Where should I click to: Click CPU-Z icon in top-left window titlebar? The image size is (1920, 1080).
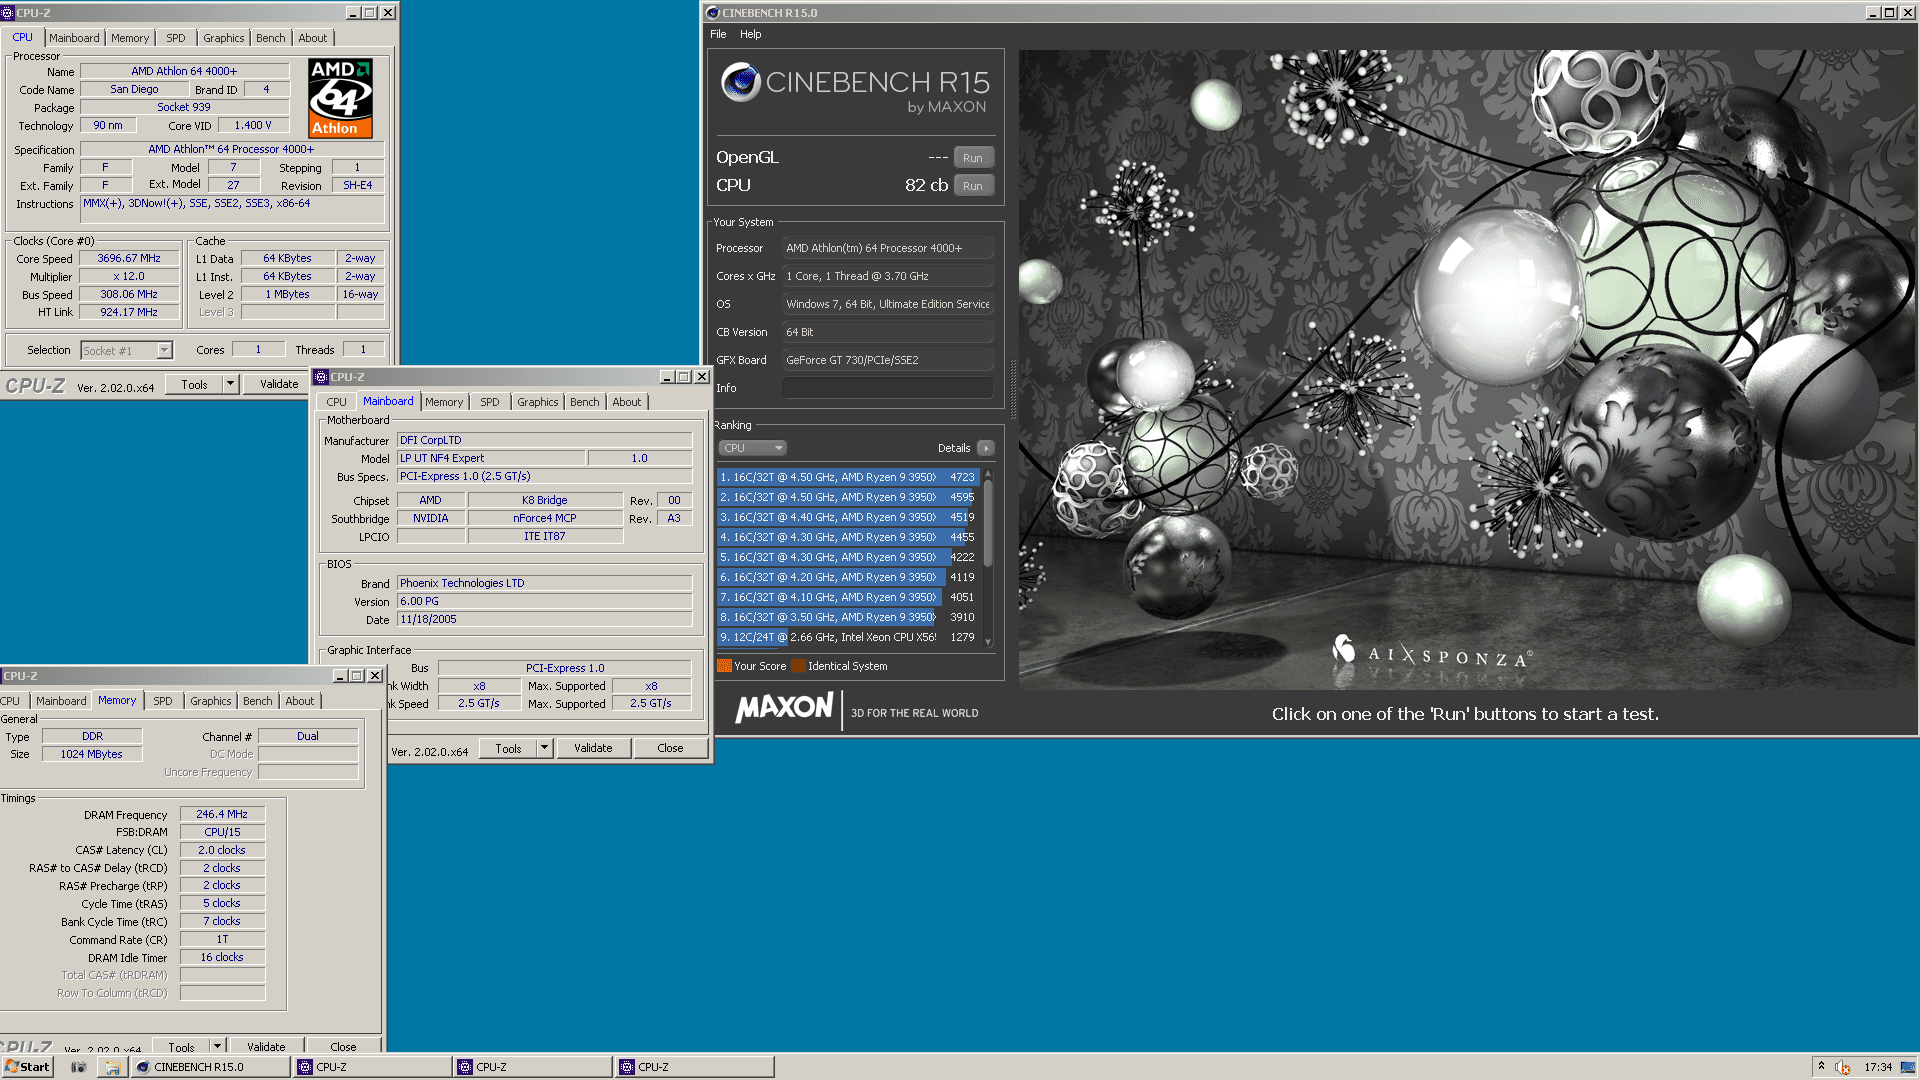8,13
